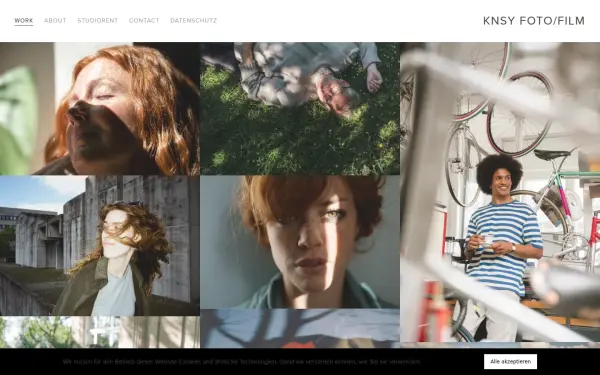Open the DATENSCHUTZ privacy page
This screenshot has height=375, width=600.
pos(194,21)
